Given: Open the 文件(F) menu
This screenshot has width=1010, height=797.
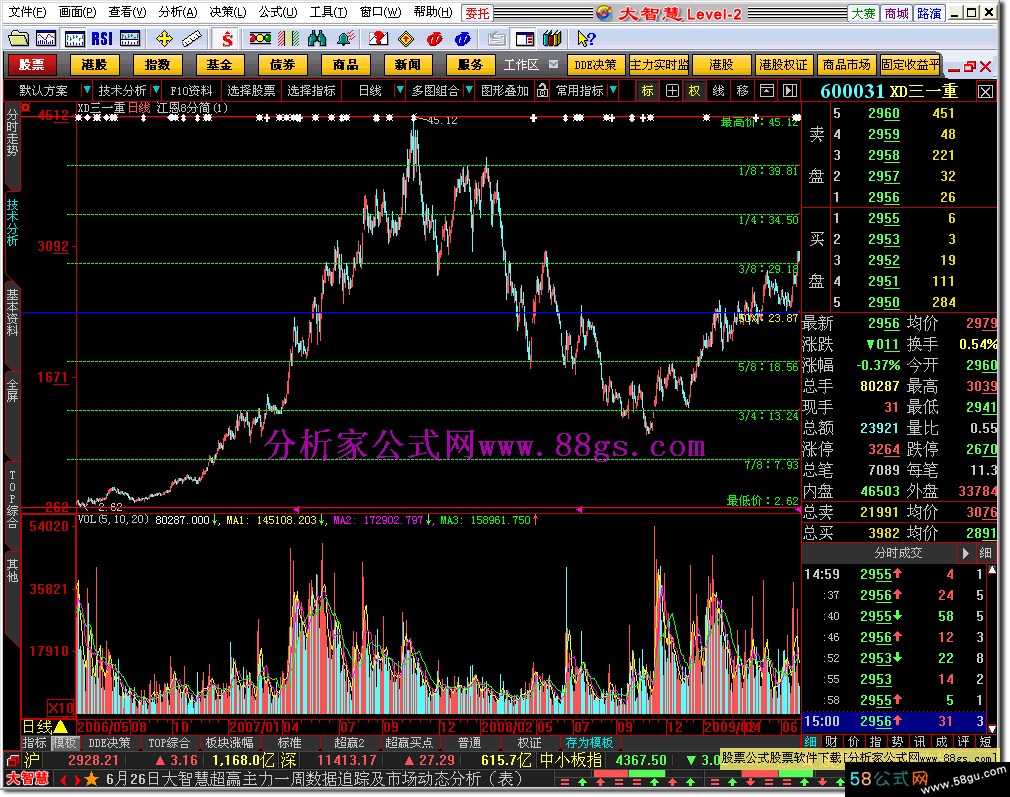Looking at the screenshot, I should click(27, 12).
